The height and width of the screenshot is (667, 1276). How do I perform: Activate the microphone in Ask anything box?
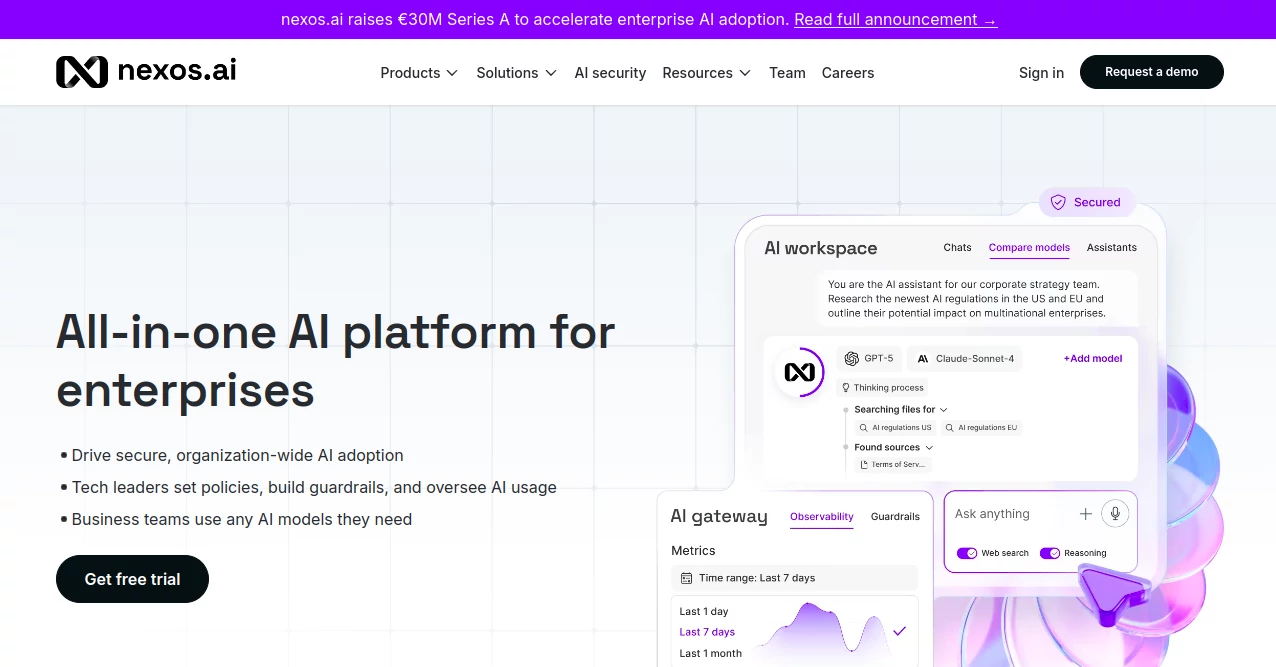point(1114,513)
